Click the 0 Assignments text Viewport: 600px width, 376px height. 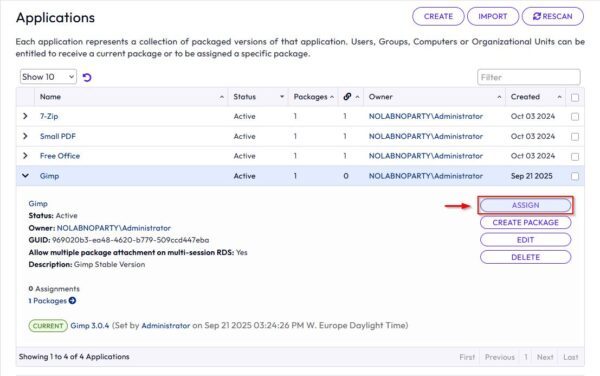54,289
